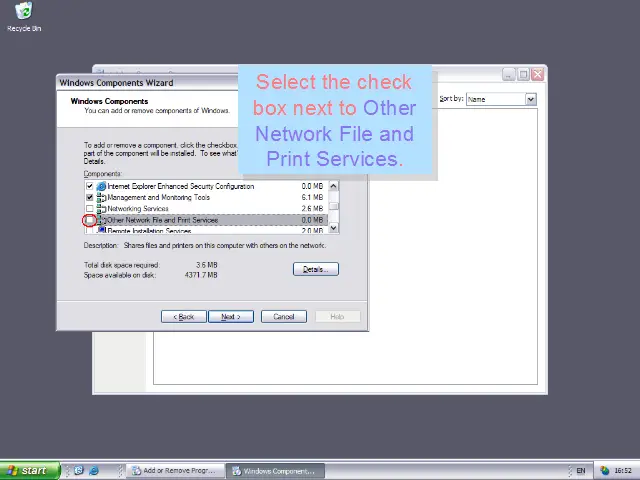
Task: Click the Internet Explorer Enhanced Security Configuration icon
Action: [101, 186]
